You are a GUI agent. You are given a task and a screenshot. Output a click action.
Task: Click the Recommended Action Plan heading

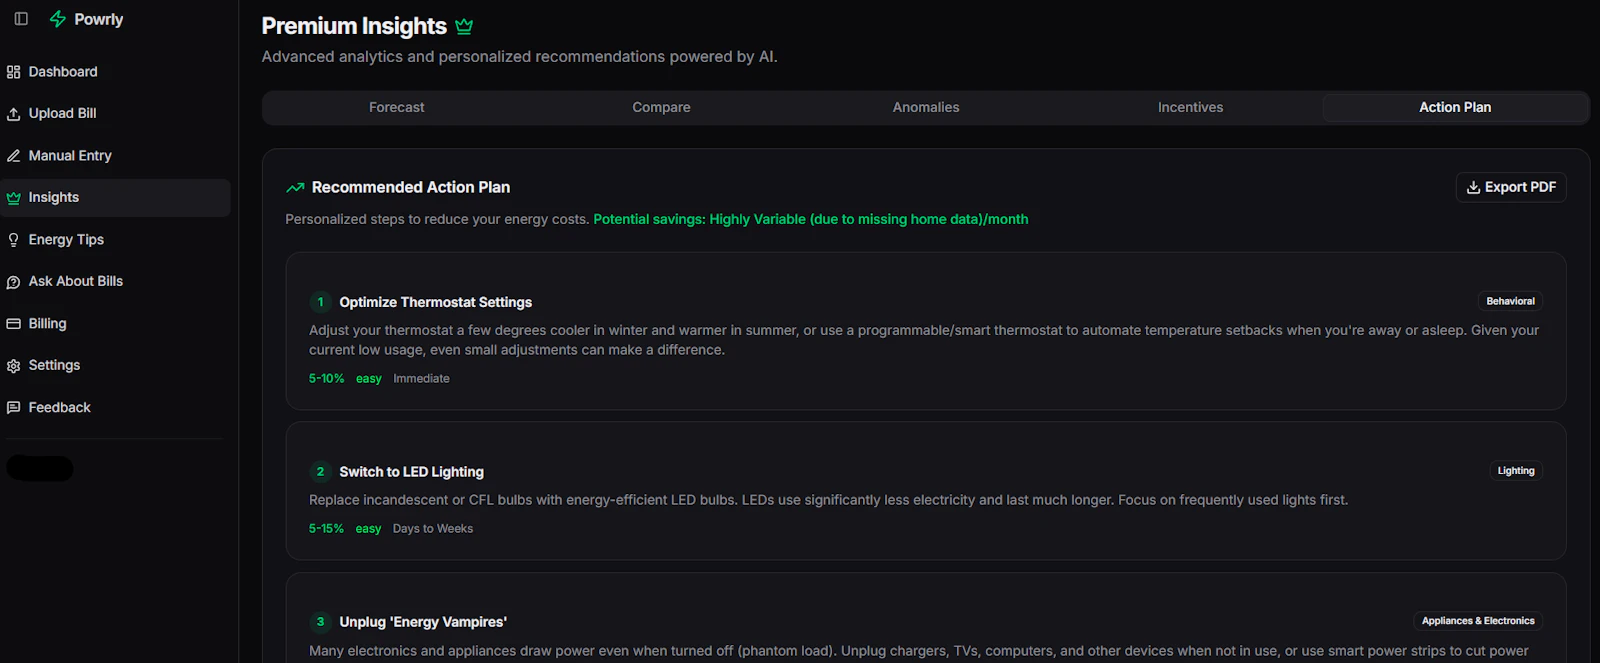[x=411, y=187]
